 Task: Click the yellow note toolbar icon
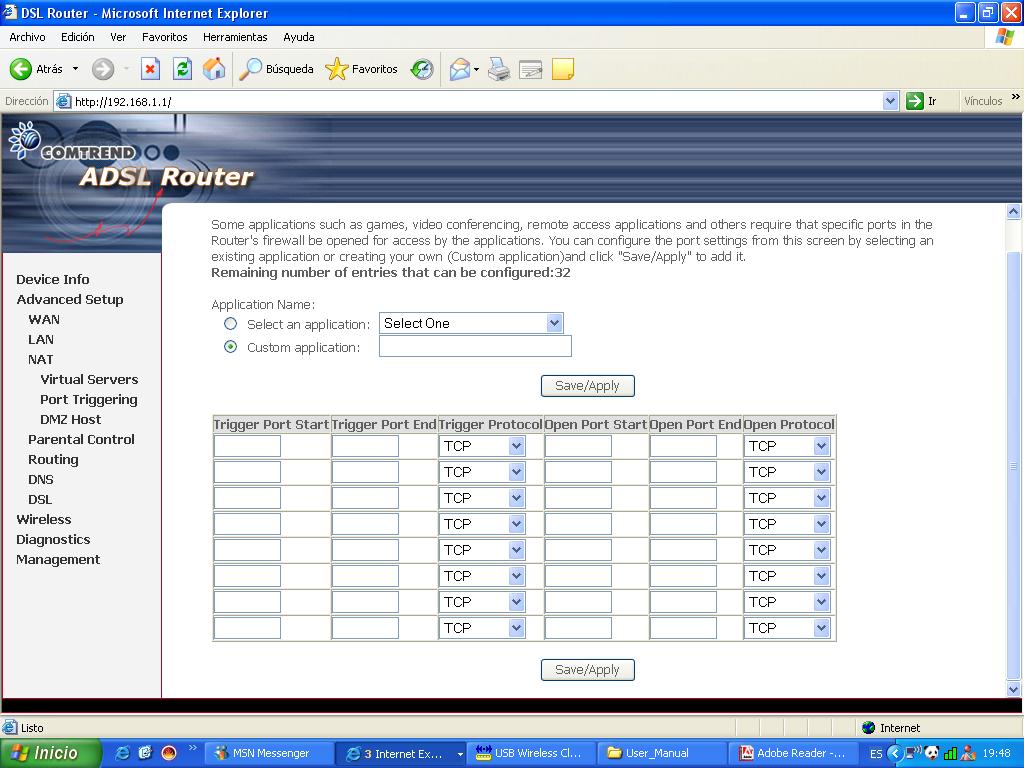point(563,69)
